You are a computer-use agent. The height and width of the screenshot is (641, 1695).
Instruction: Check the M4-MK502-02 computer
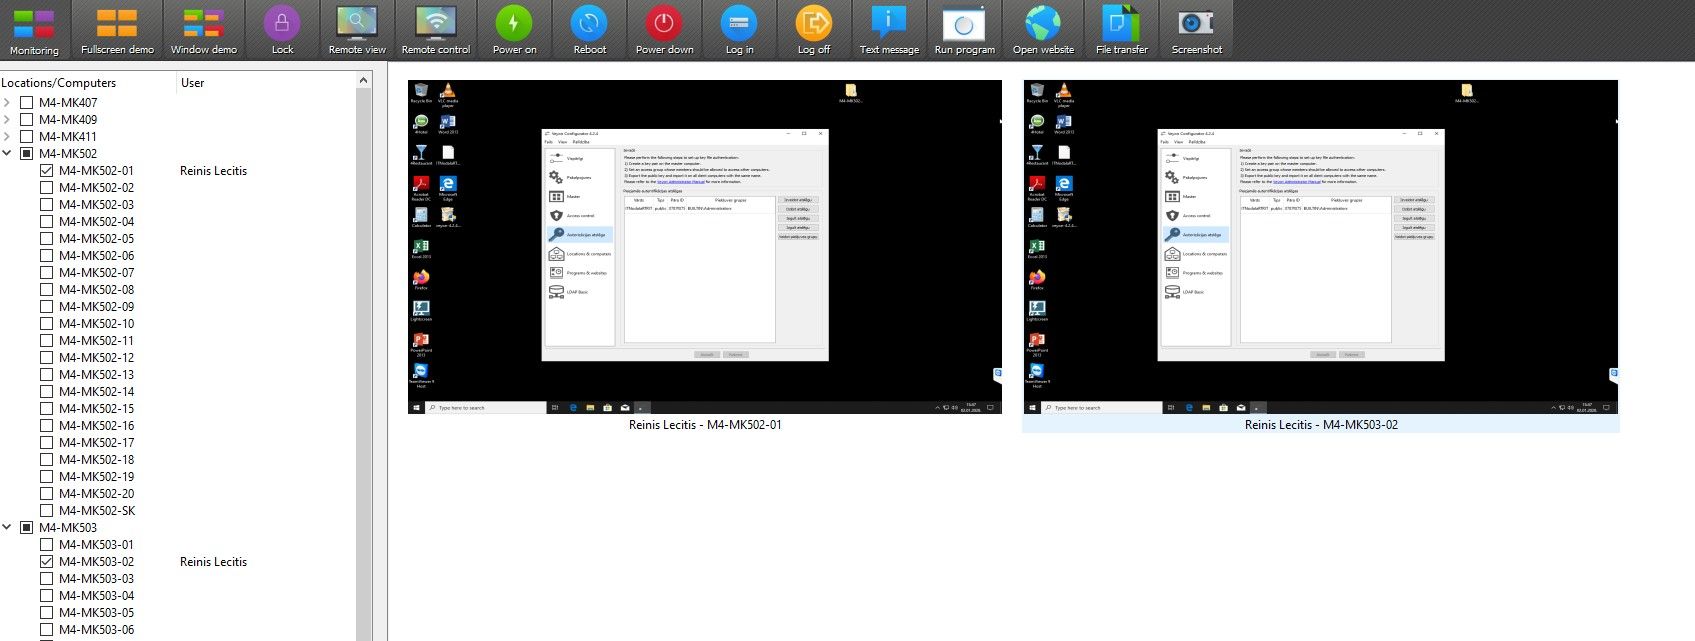click(x=47, y=187)
